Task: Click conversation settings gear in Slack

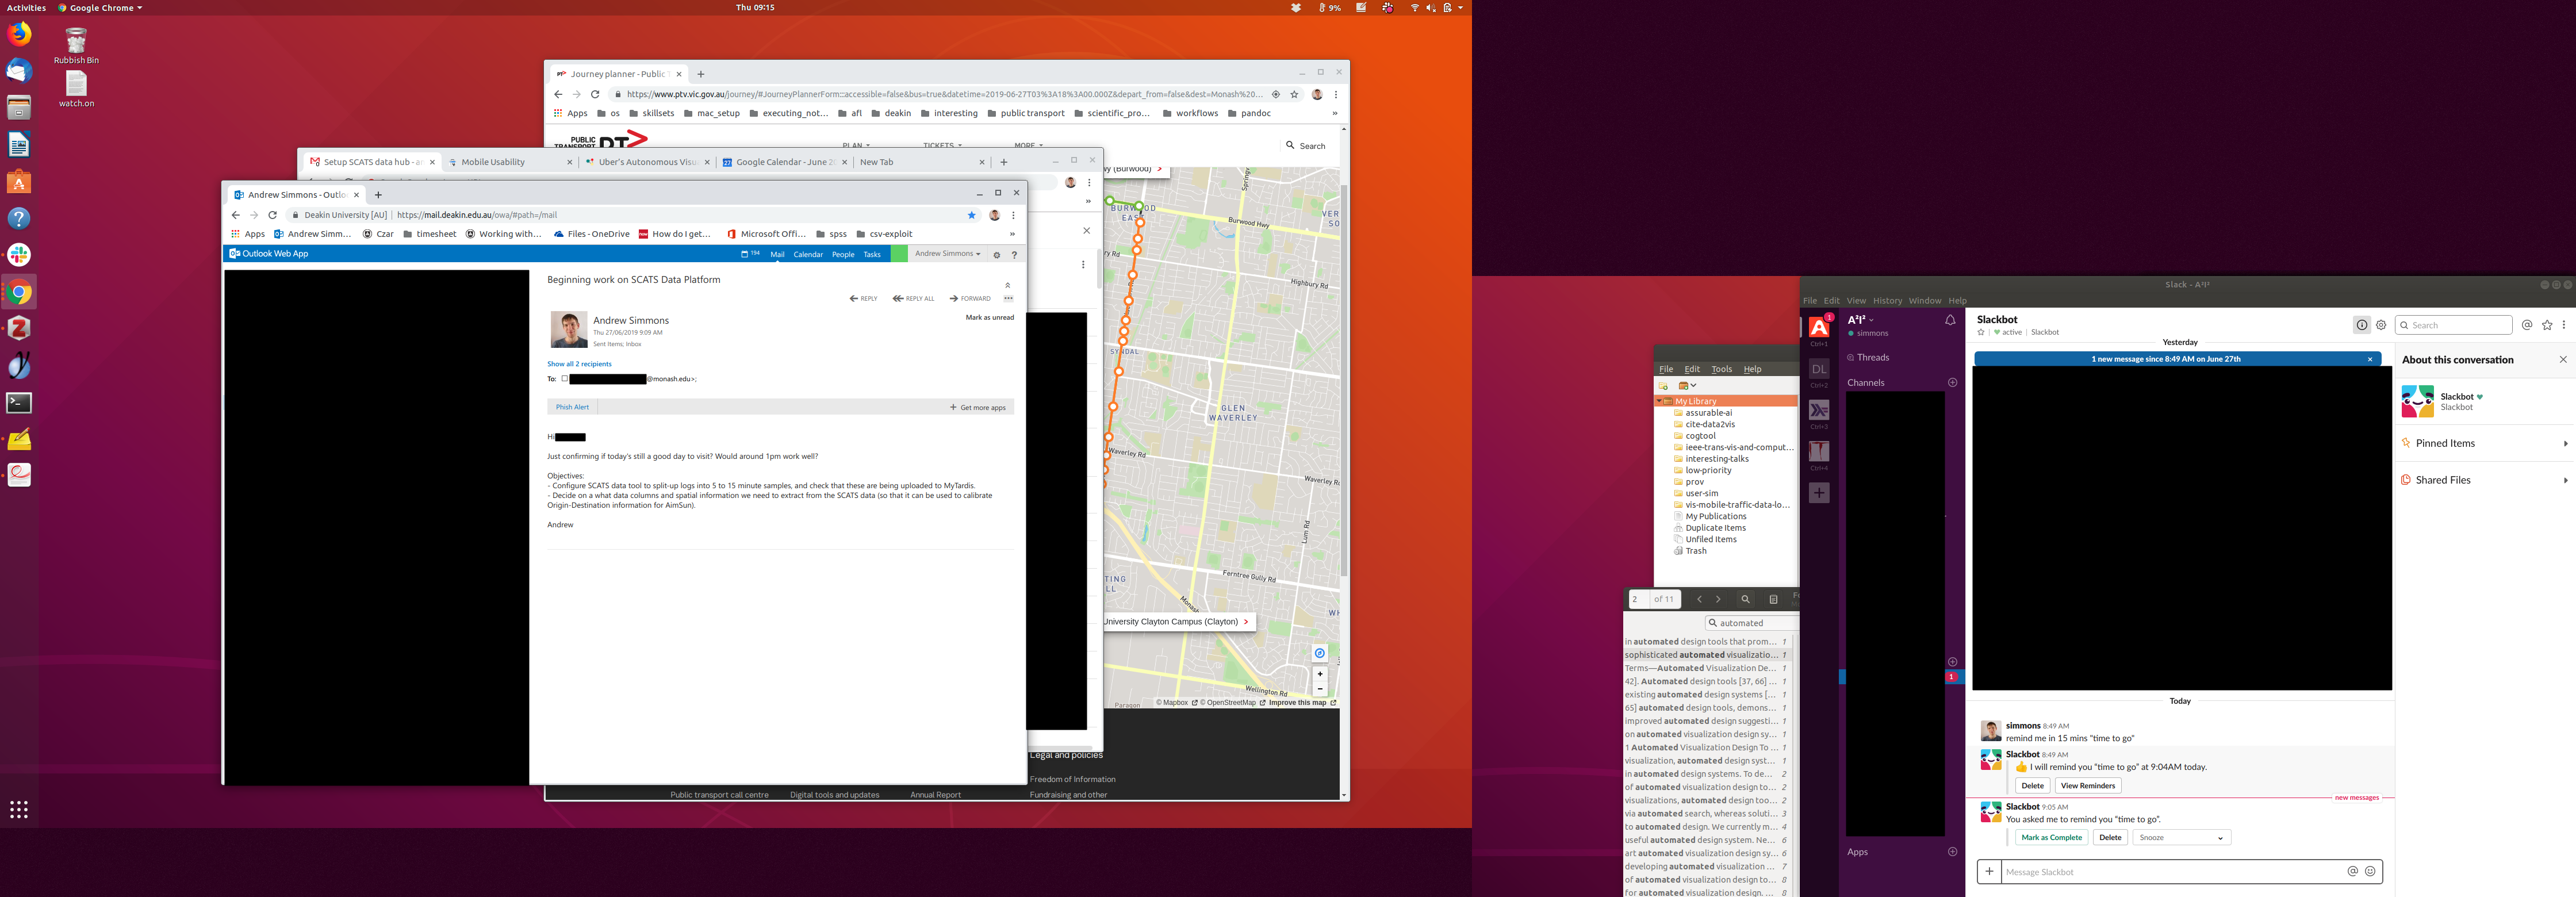Action: coord(2381,325)
